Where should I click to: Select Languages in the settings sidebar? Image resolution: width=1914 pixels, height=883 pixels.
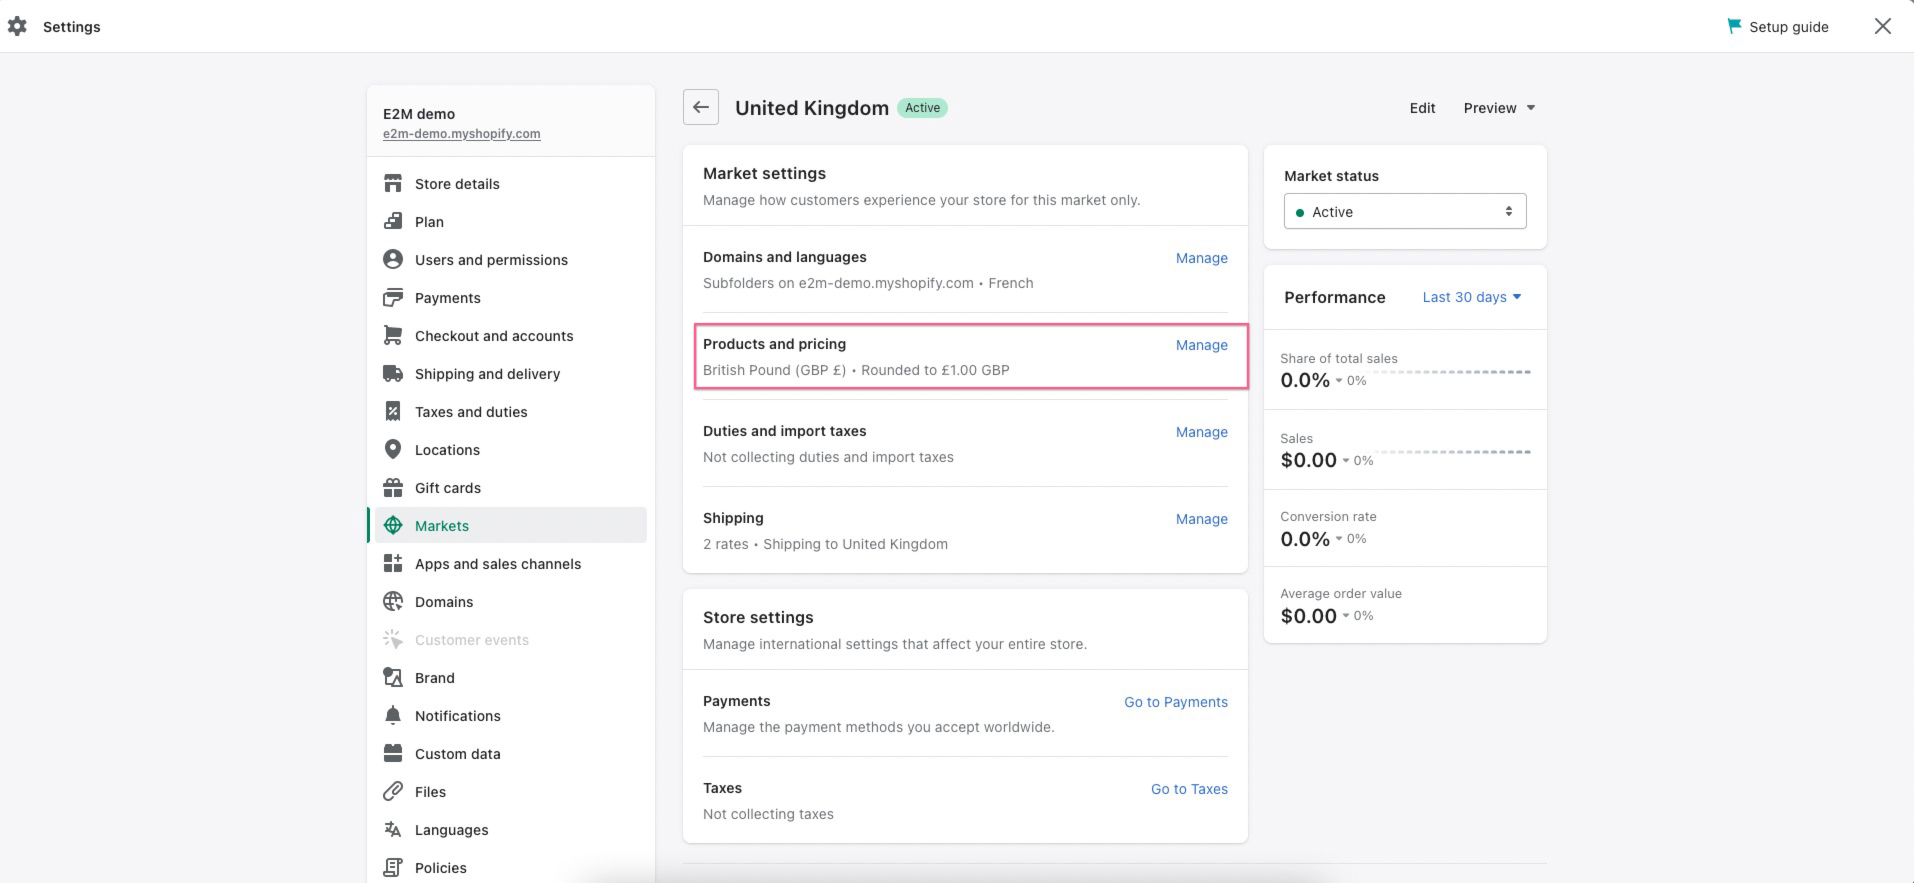[x=451, y=830]
